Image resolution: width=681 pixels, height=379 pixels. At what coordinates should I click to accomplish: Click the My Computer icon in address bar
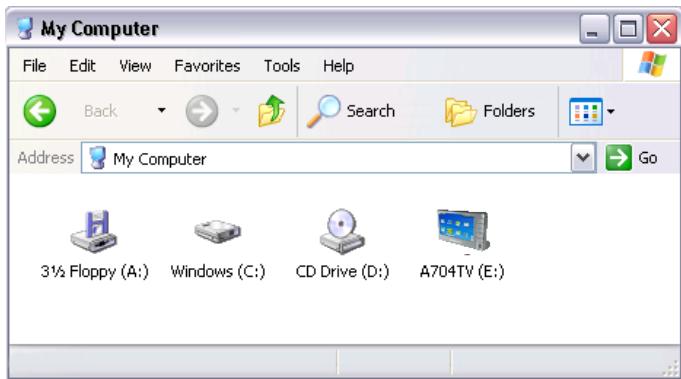[98, 158]
